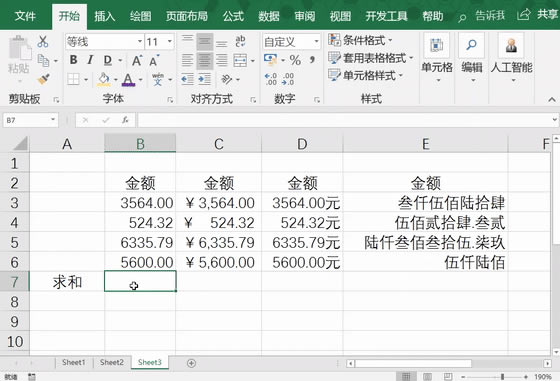560x381 pixels.
Task: Toggle center horizontal alignment
Action: coord(205,60)
